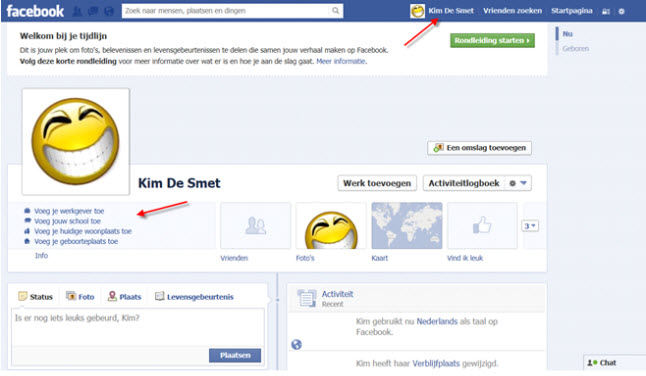The image size is (646, 376).
Task: Click the search magnifier icon
Action: [x=336, y=11]
